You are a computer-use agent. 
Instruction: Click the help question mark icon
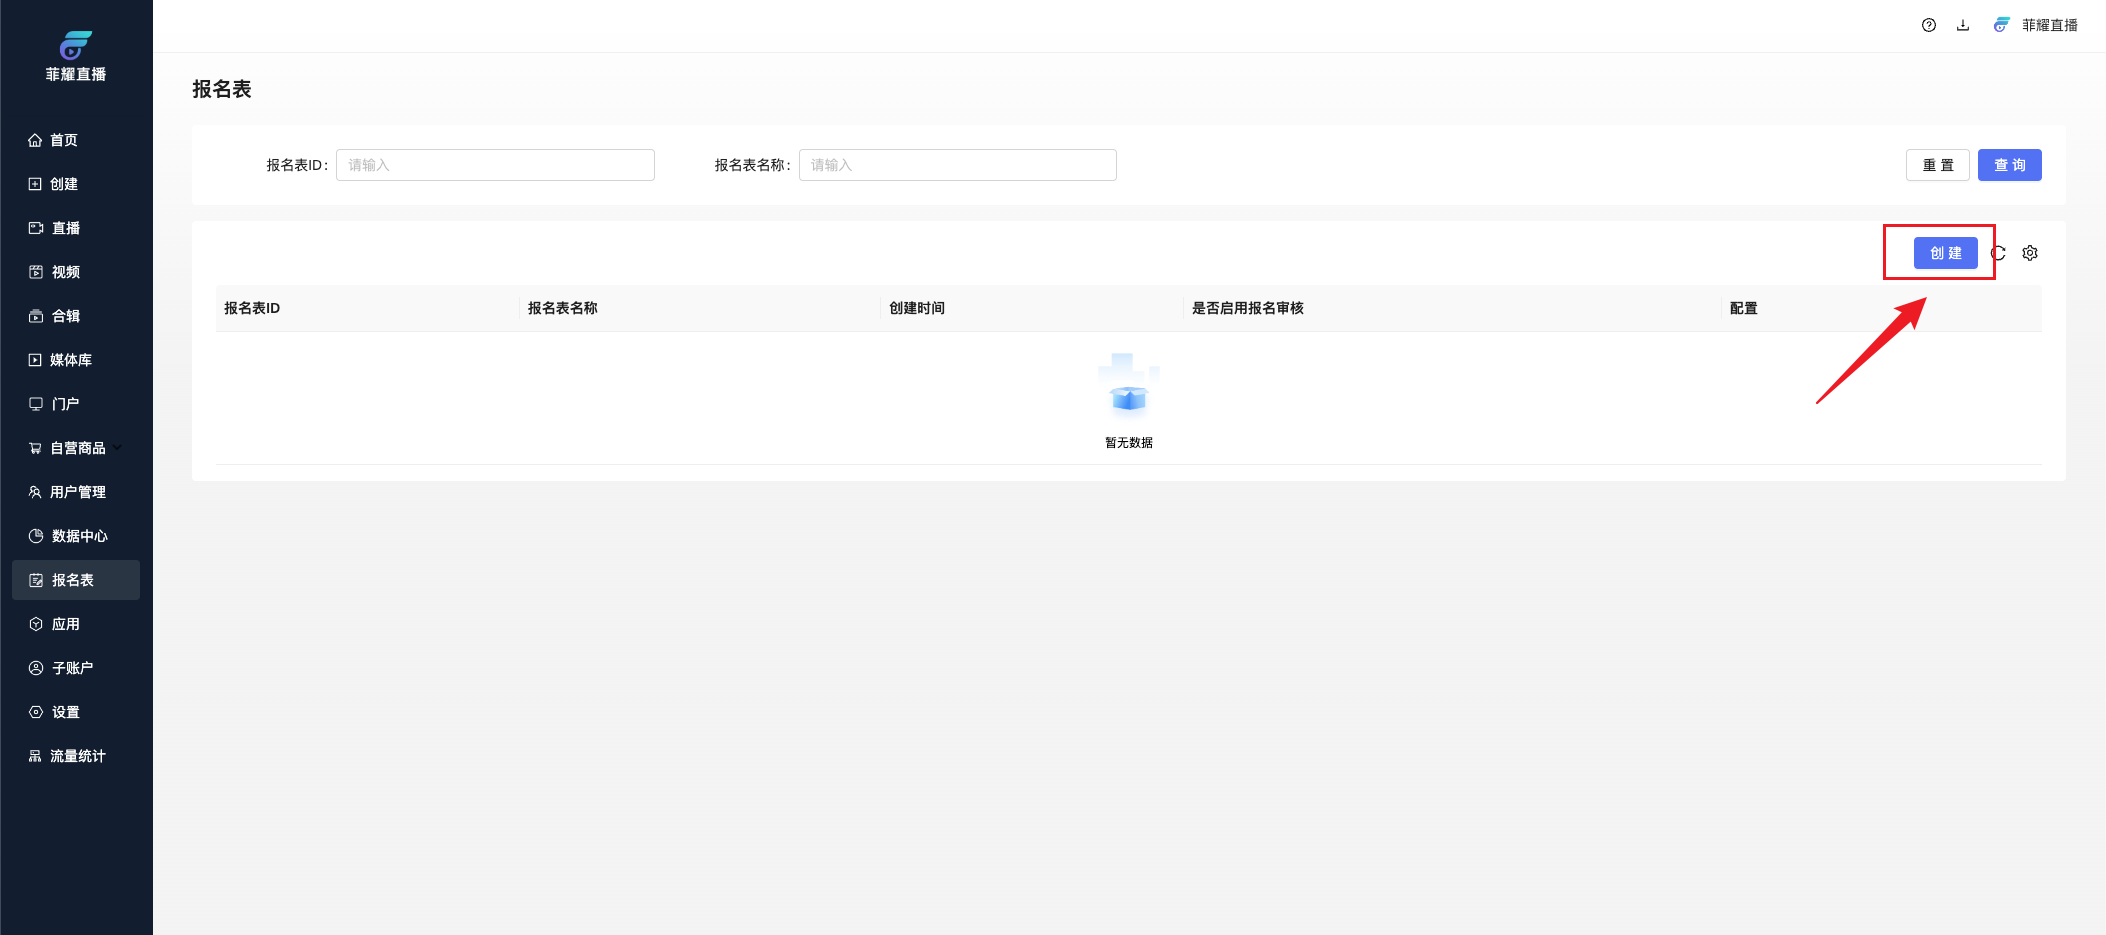coord(1928,25)
